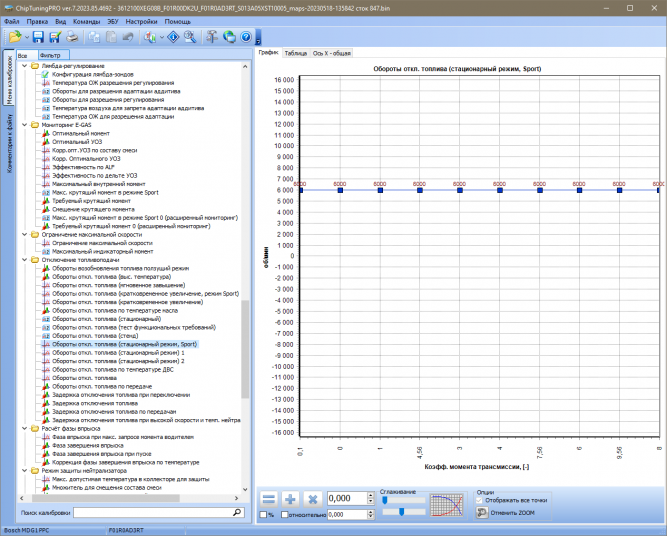
Task: Click the tree horizontal scrollbar right arrow
Action: [237, 498]
